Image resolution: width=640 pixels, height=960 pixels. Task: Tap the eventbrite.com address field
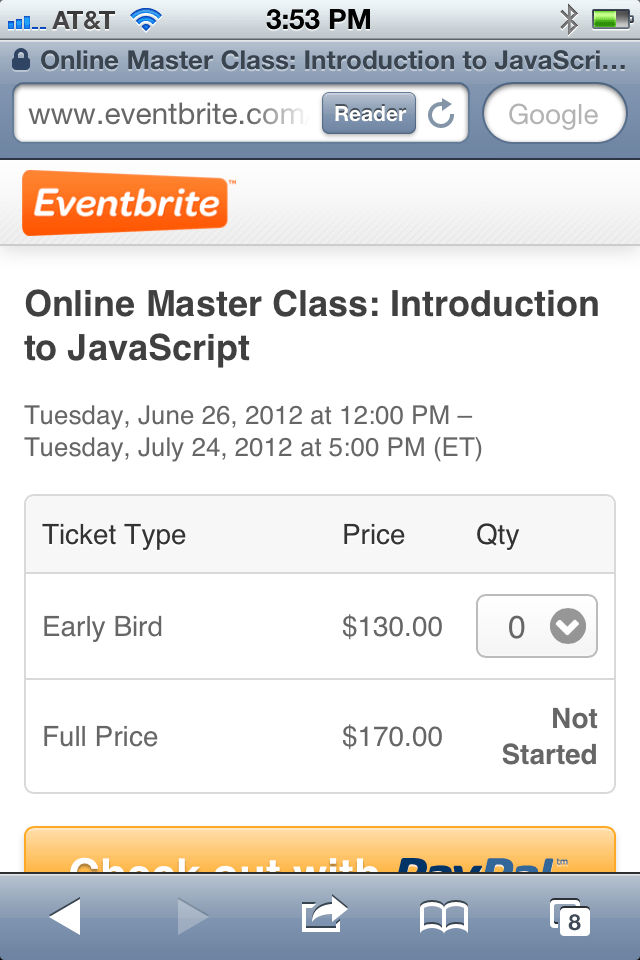click(x=166, y=115)
